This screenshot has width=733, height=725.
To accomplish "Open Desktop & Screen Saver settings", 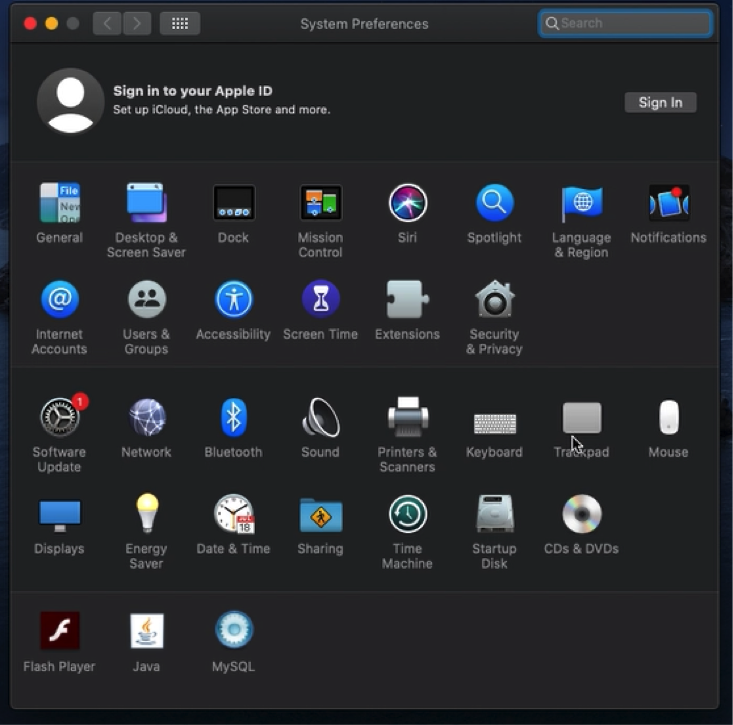I will coord(146,204).
